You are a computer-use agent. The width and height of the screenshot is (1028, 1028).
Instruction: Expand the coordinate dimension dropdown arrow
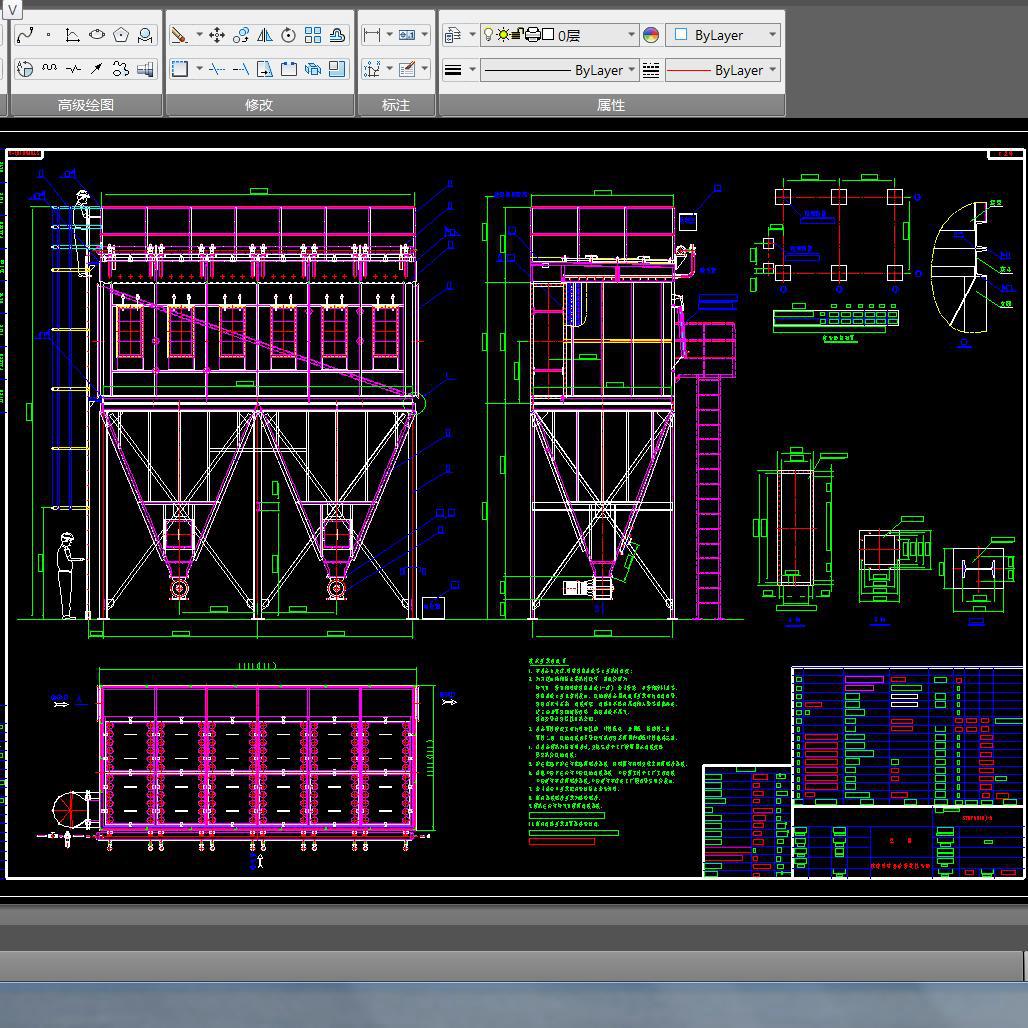coord(389,69)
